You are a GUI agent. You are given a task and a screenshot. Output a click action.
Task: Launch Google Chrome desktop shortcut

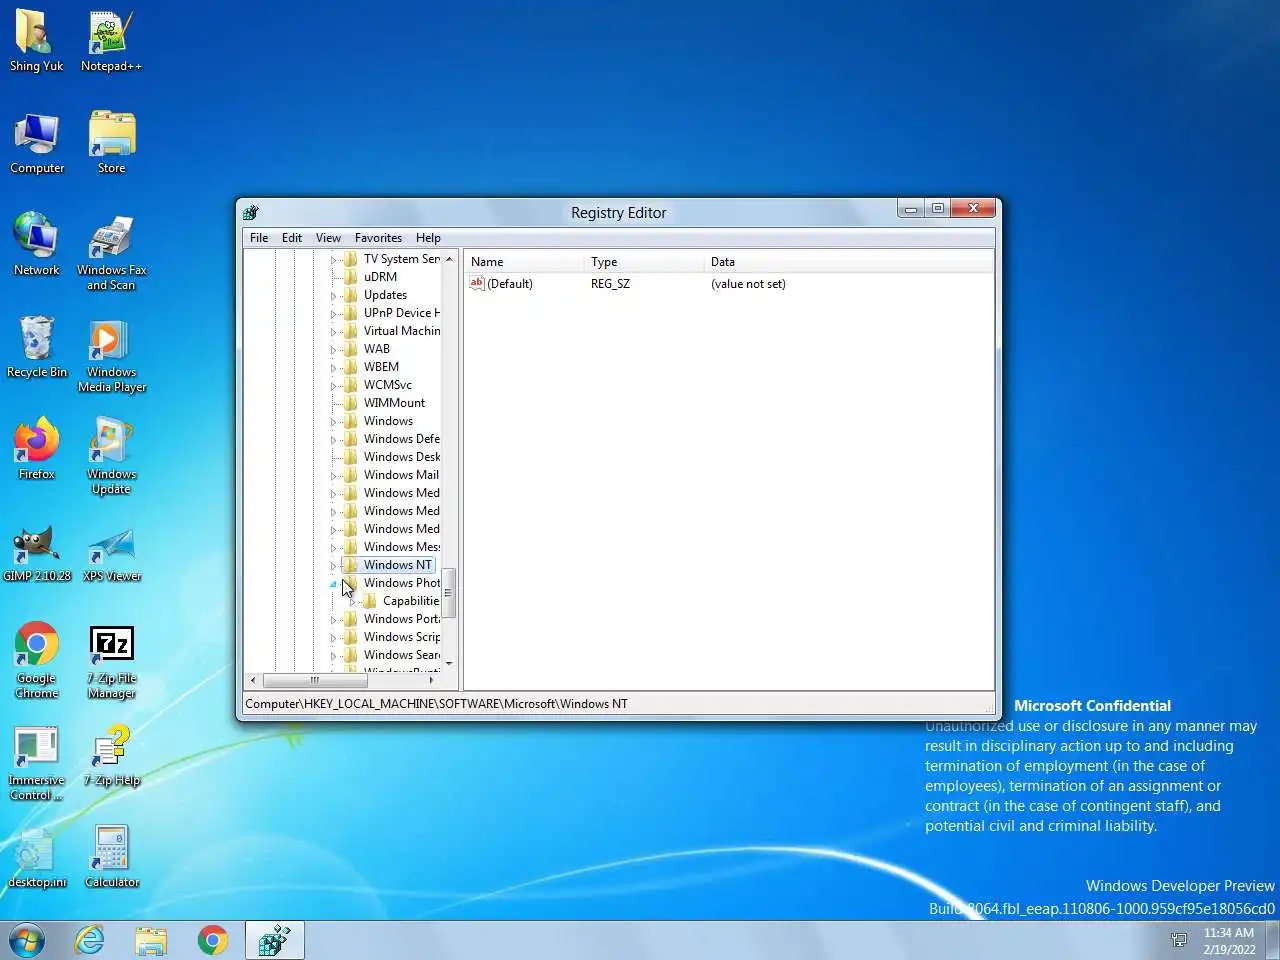click(37, 660)
